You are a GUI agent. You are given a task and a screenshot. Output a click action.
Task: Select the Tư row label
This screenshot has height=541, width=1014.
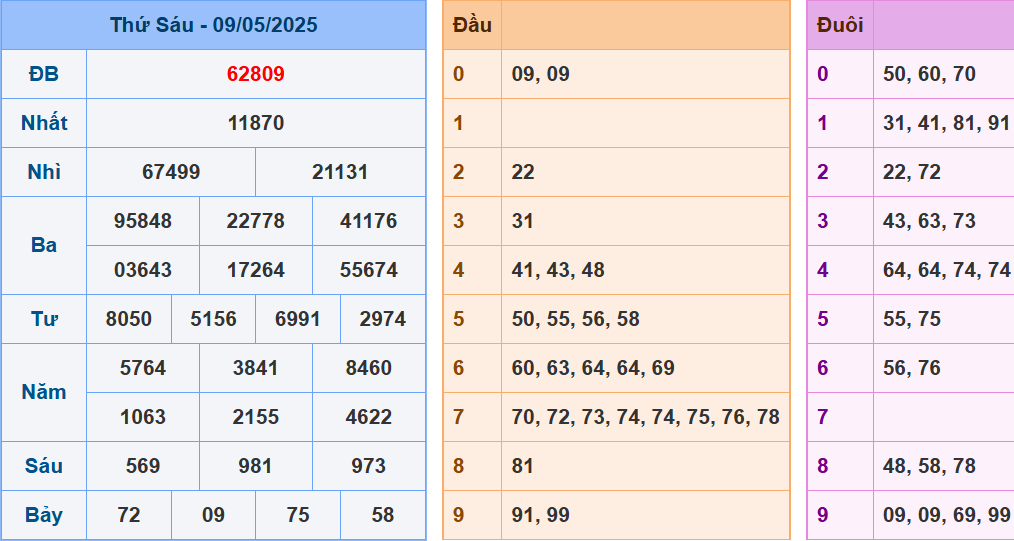coord(44,319)
